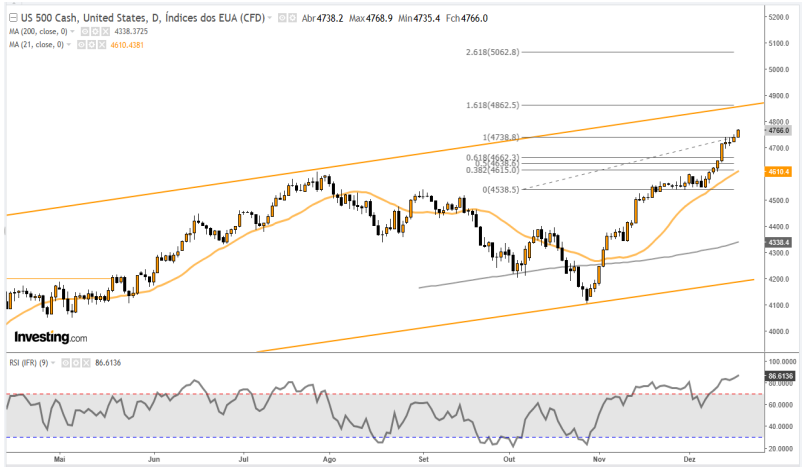This screenshot has width=803, height=469.
Task: Open the MA (200, close, 0) dropdown arrow
Action: tap(72, 31)
